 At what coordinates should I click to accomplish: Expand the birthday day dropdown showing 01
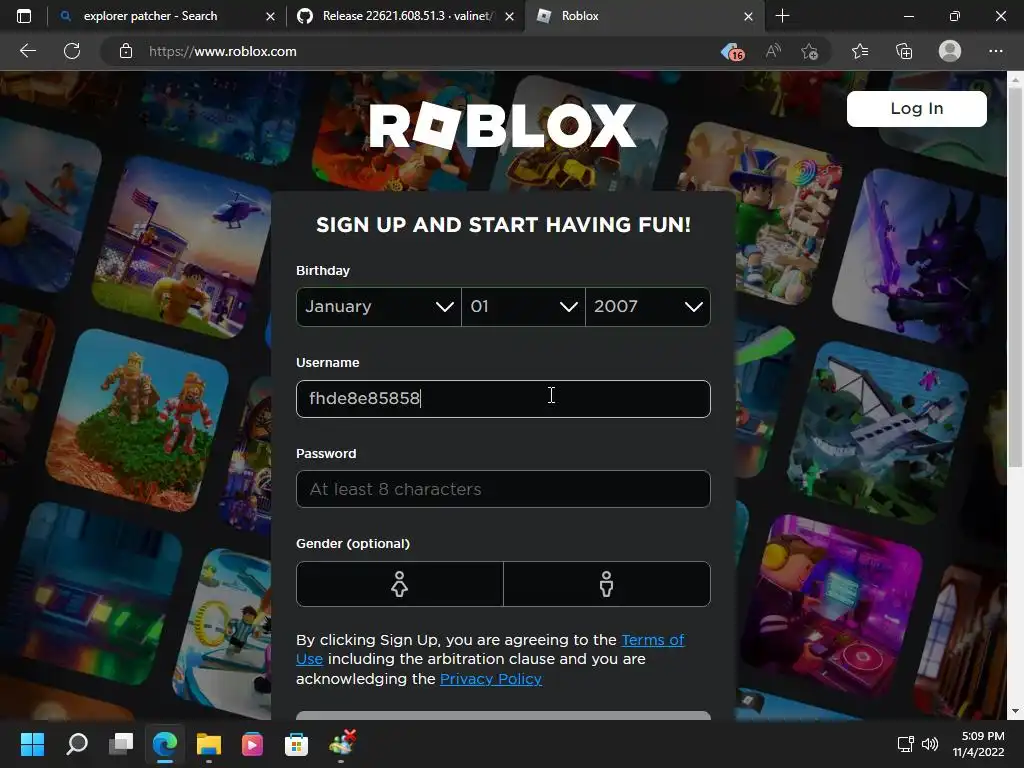tap(523, 306)
